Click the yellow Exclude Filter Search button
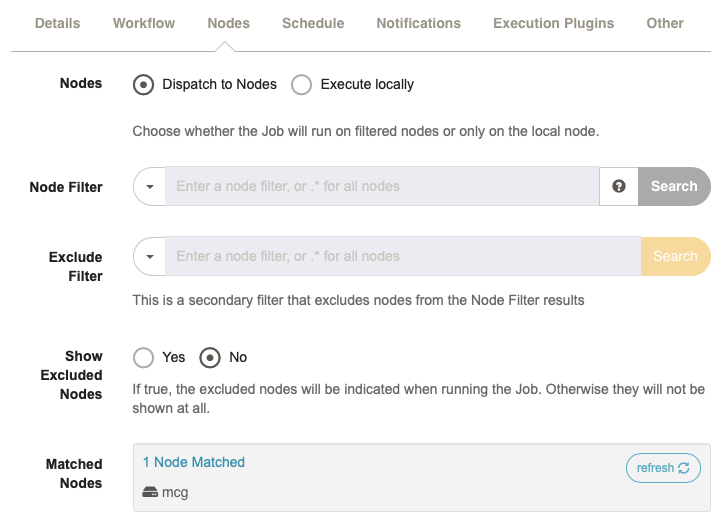 (676, 256)
